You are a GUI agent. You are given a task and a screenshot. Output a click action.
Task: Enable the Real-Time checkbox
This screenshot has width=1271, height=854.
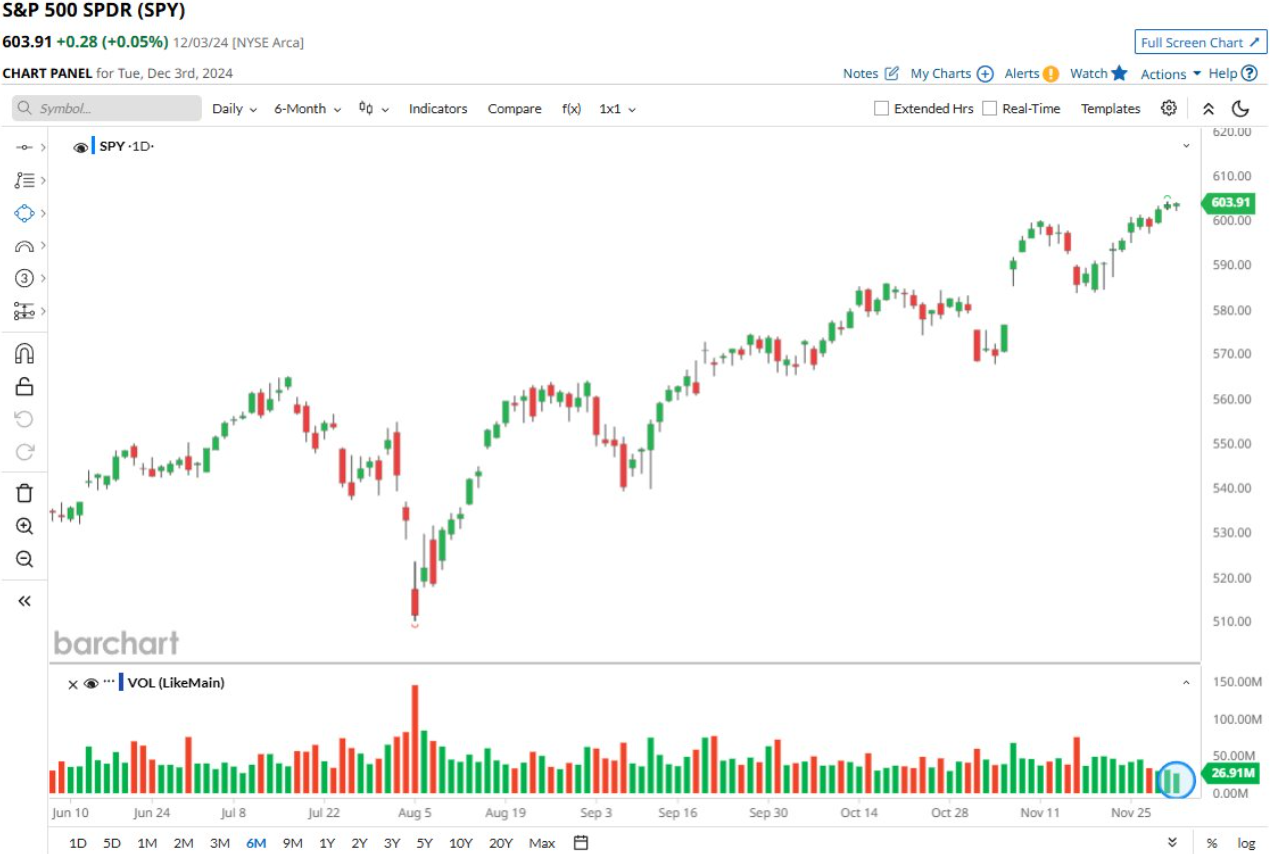click(x=989, y=108)
